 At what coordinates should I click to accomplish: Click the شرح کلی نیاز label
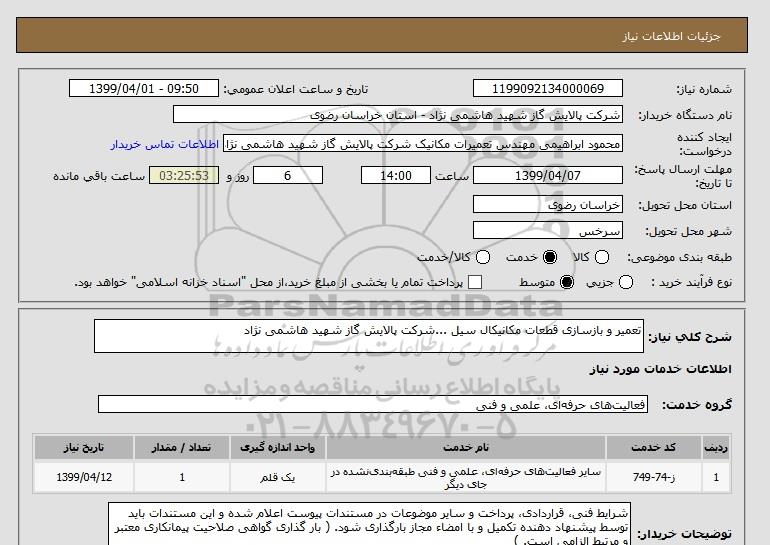click(690, 337)
